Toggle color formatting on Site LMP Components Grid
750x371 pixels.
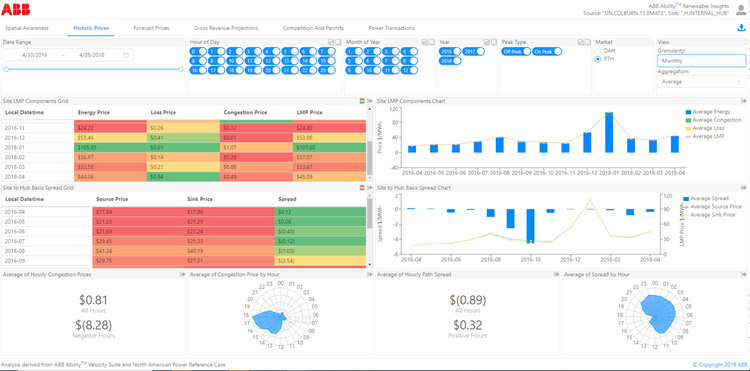tap(363, 101)
